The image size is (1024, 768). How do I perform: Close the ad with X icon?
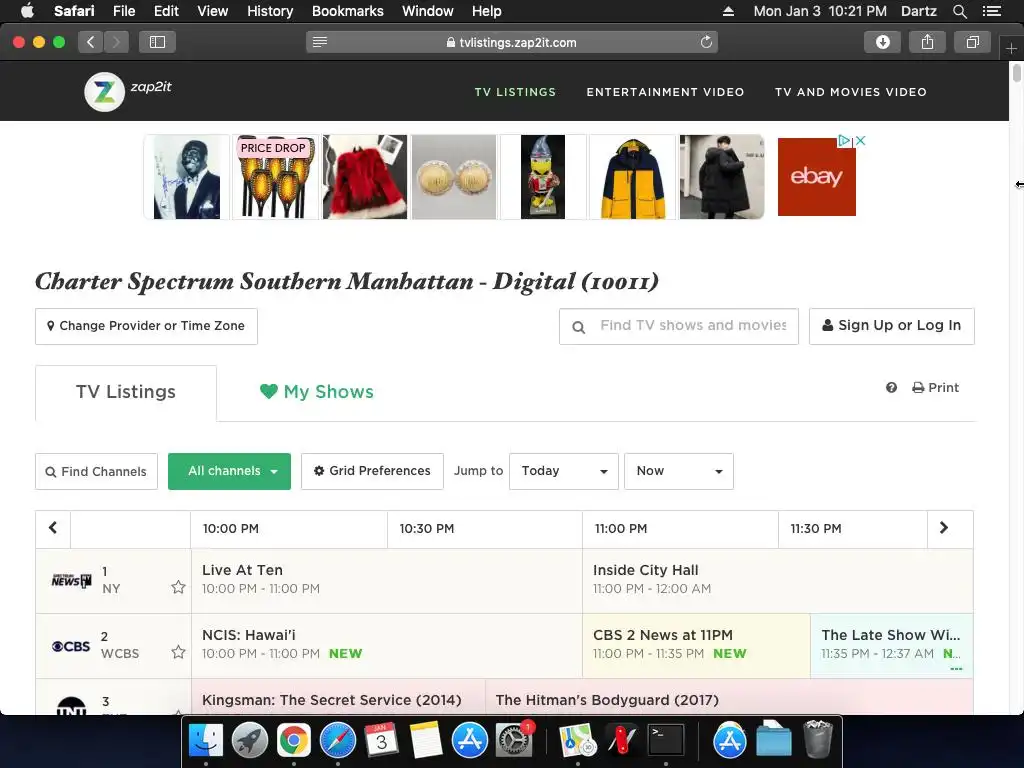click(x=861, y=140)
